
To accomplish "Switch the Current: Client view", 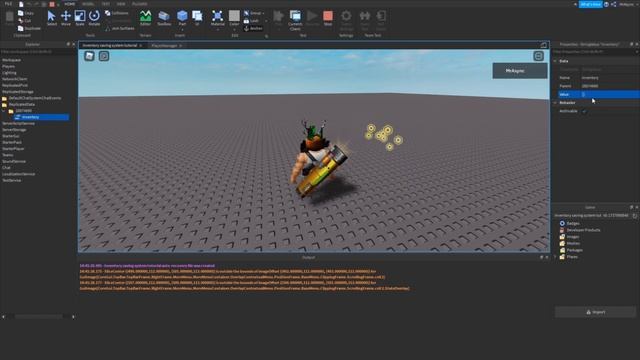I will tap(295, 20).
